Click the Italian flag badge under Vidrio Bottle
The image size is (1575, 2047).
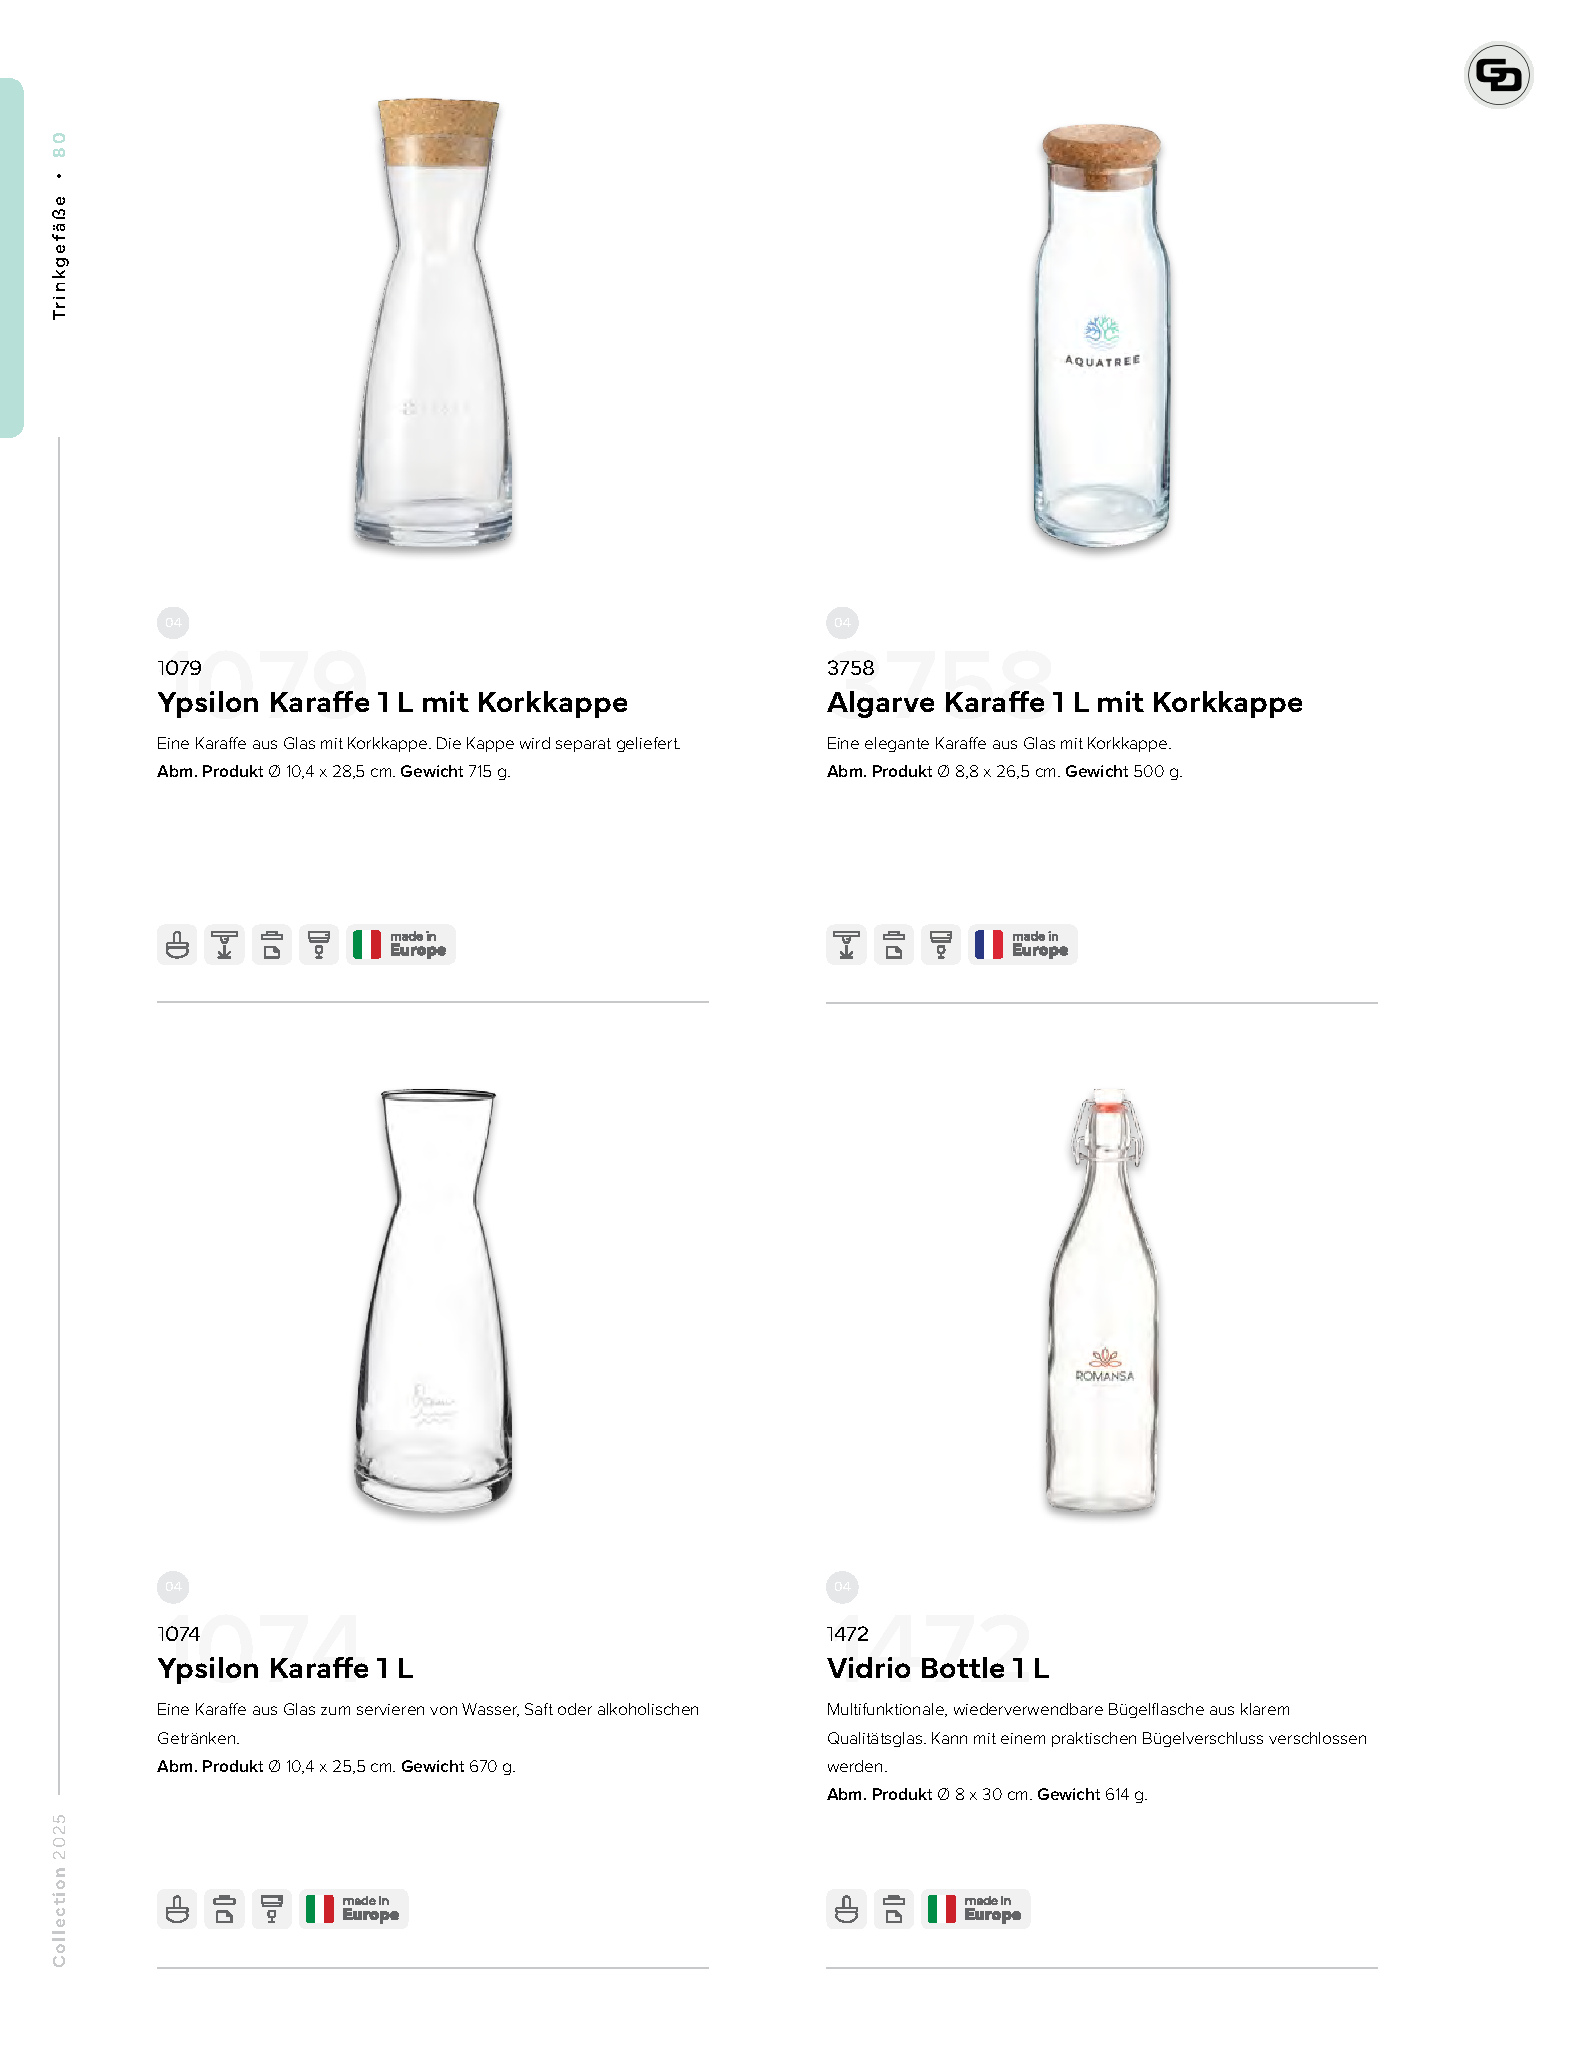(x=975, y=1909)
